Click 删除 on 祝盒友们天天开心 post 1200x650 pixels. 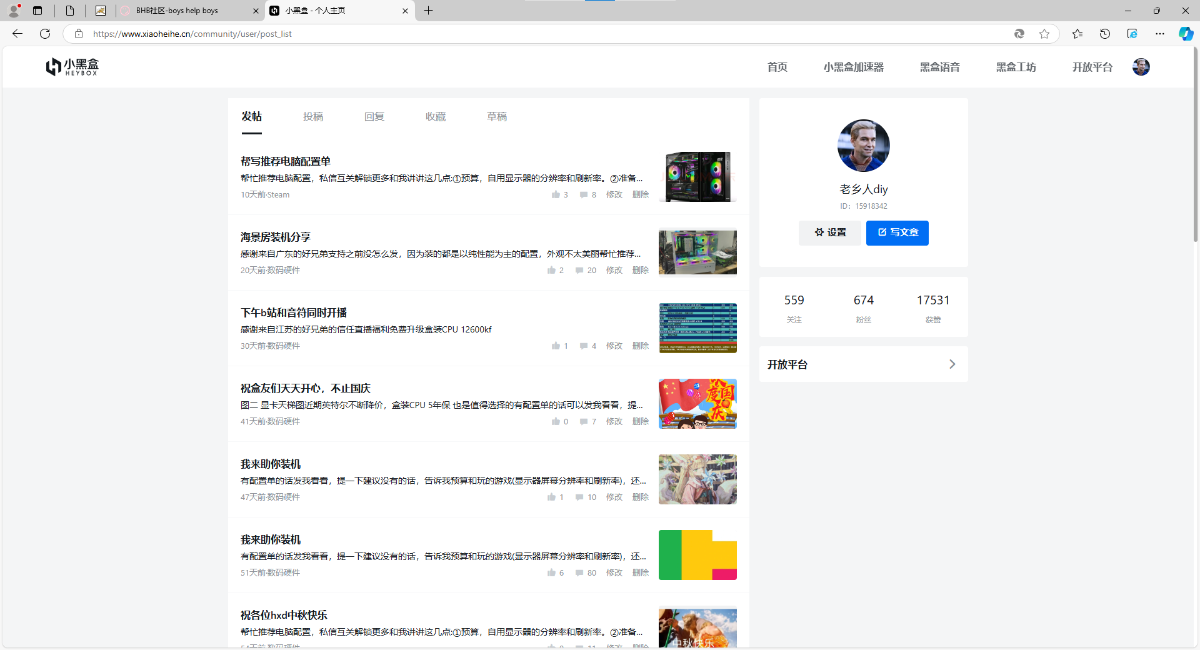[641, 422]
